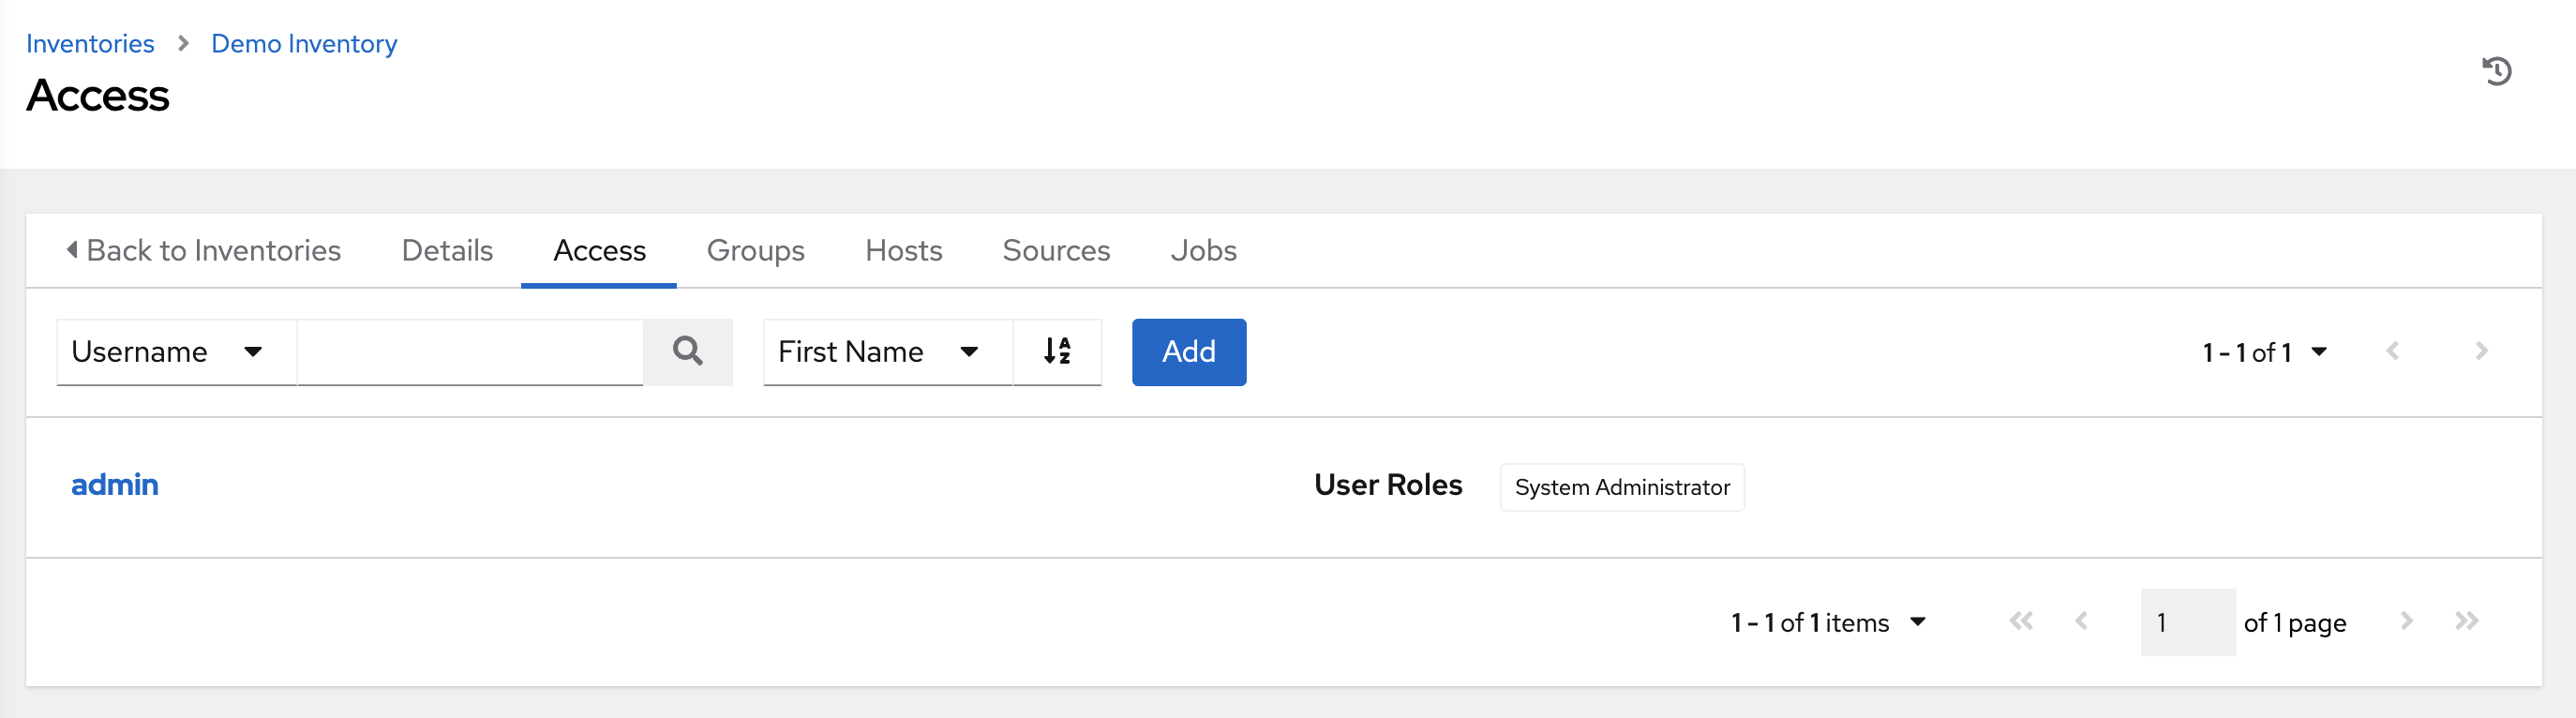Click the Inventories breadcrumb link
This screenshot has width=2576, height=718.
(x=90, y=44)
